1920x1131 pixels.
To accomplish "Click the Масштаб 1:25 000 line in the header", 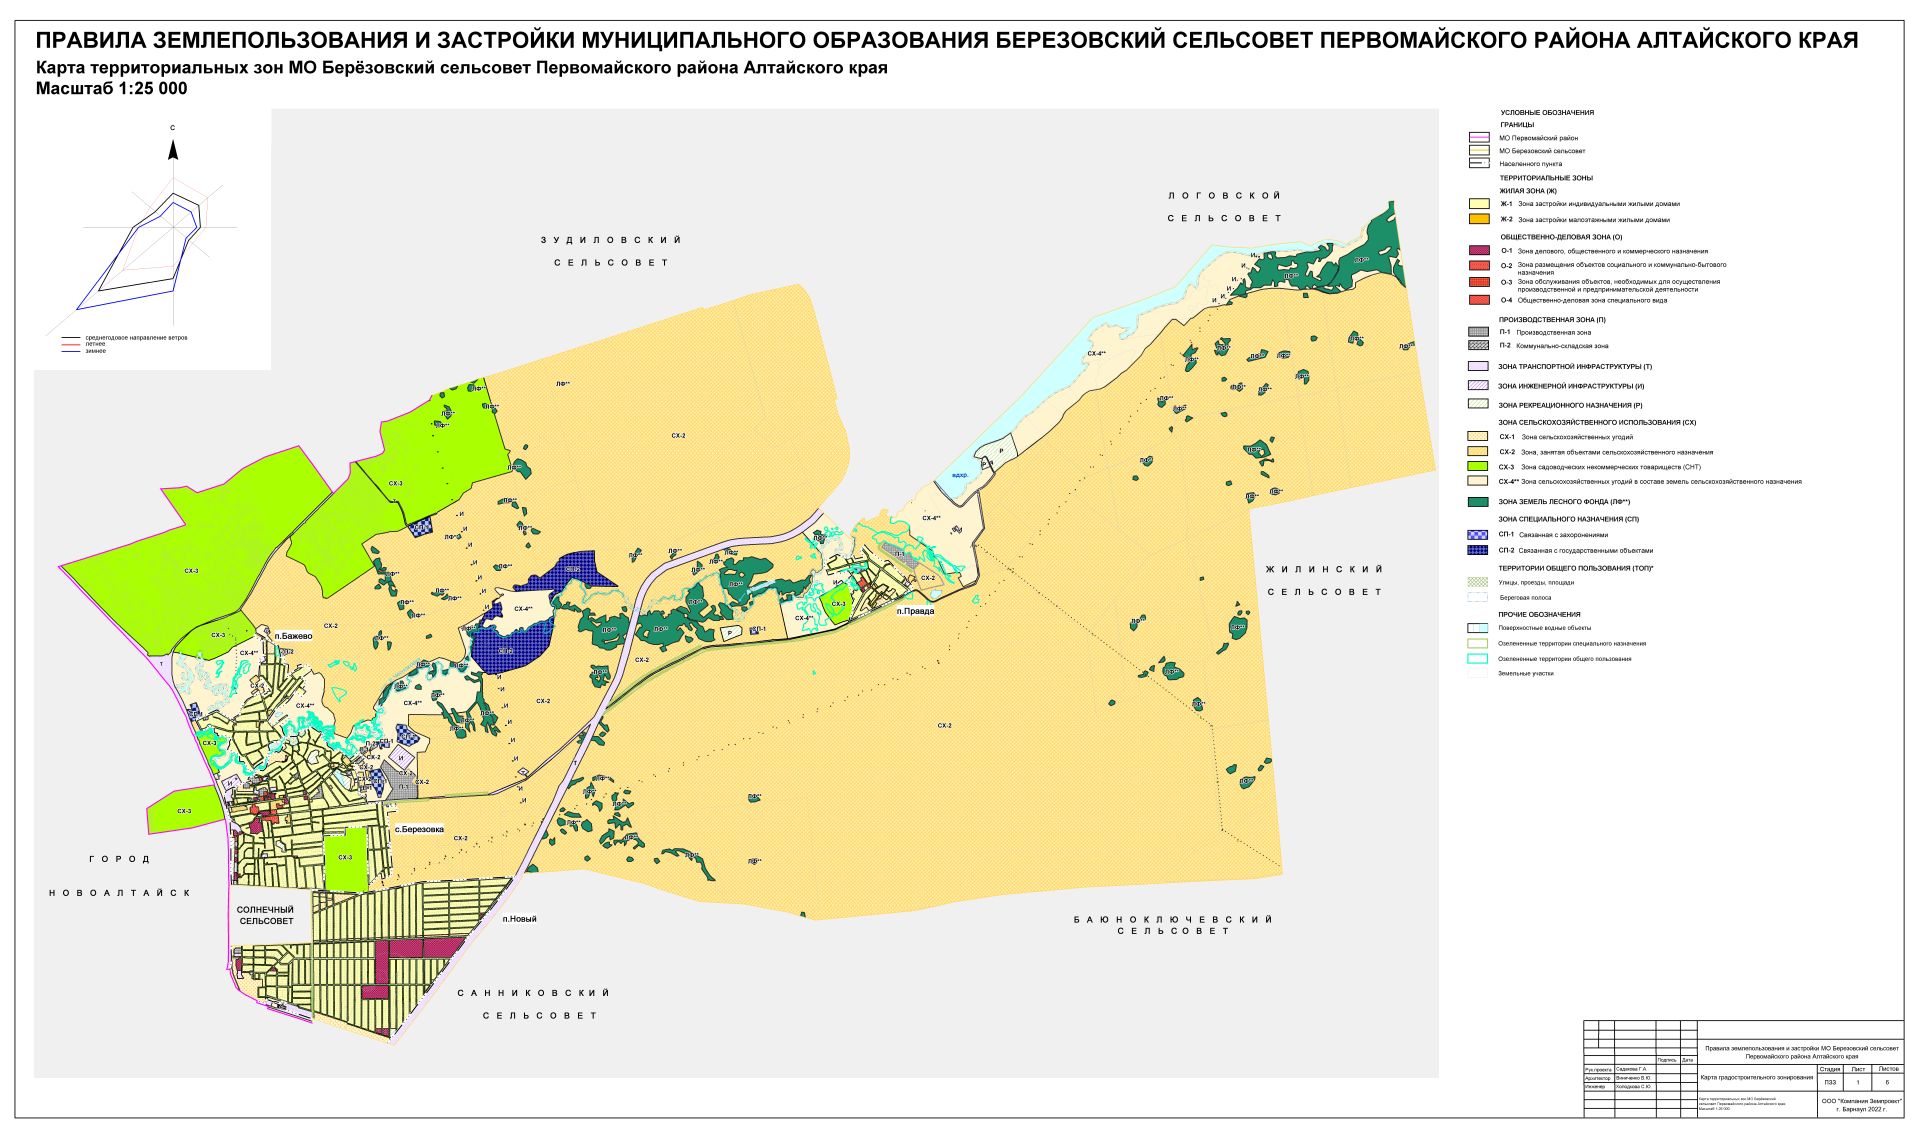I will [x=111, y=88].
